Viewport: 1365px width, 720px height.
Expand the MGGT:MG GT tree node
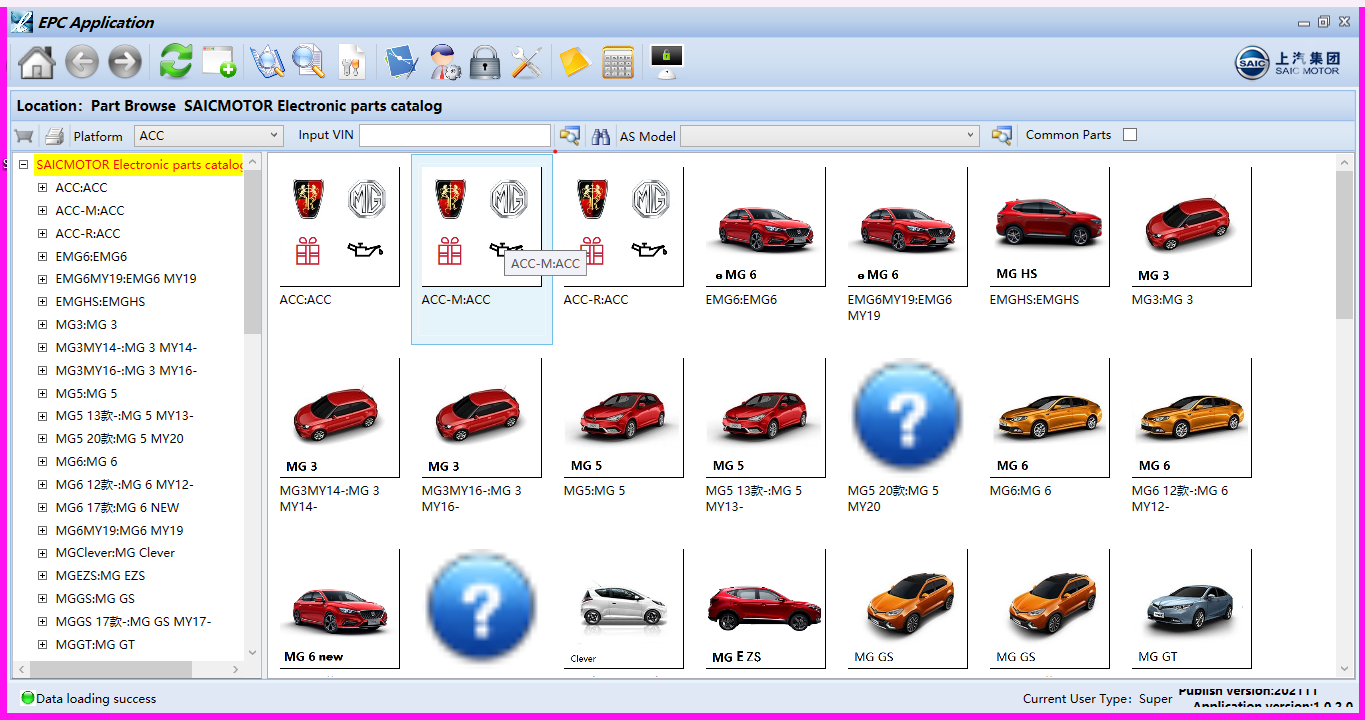coord(42,645)
